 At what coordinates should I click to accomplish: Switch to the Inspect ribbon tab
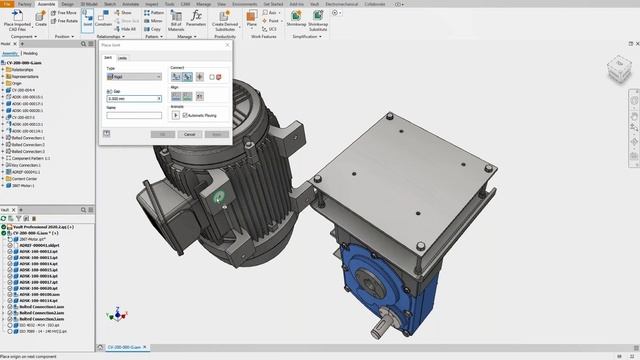point(152,4)
